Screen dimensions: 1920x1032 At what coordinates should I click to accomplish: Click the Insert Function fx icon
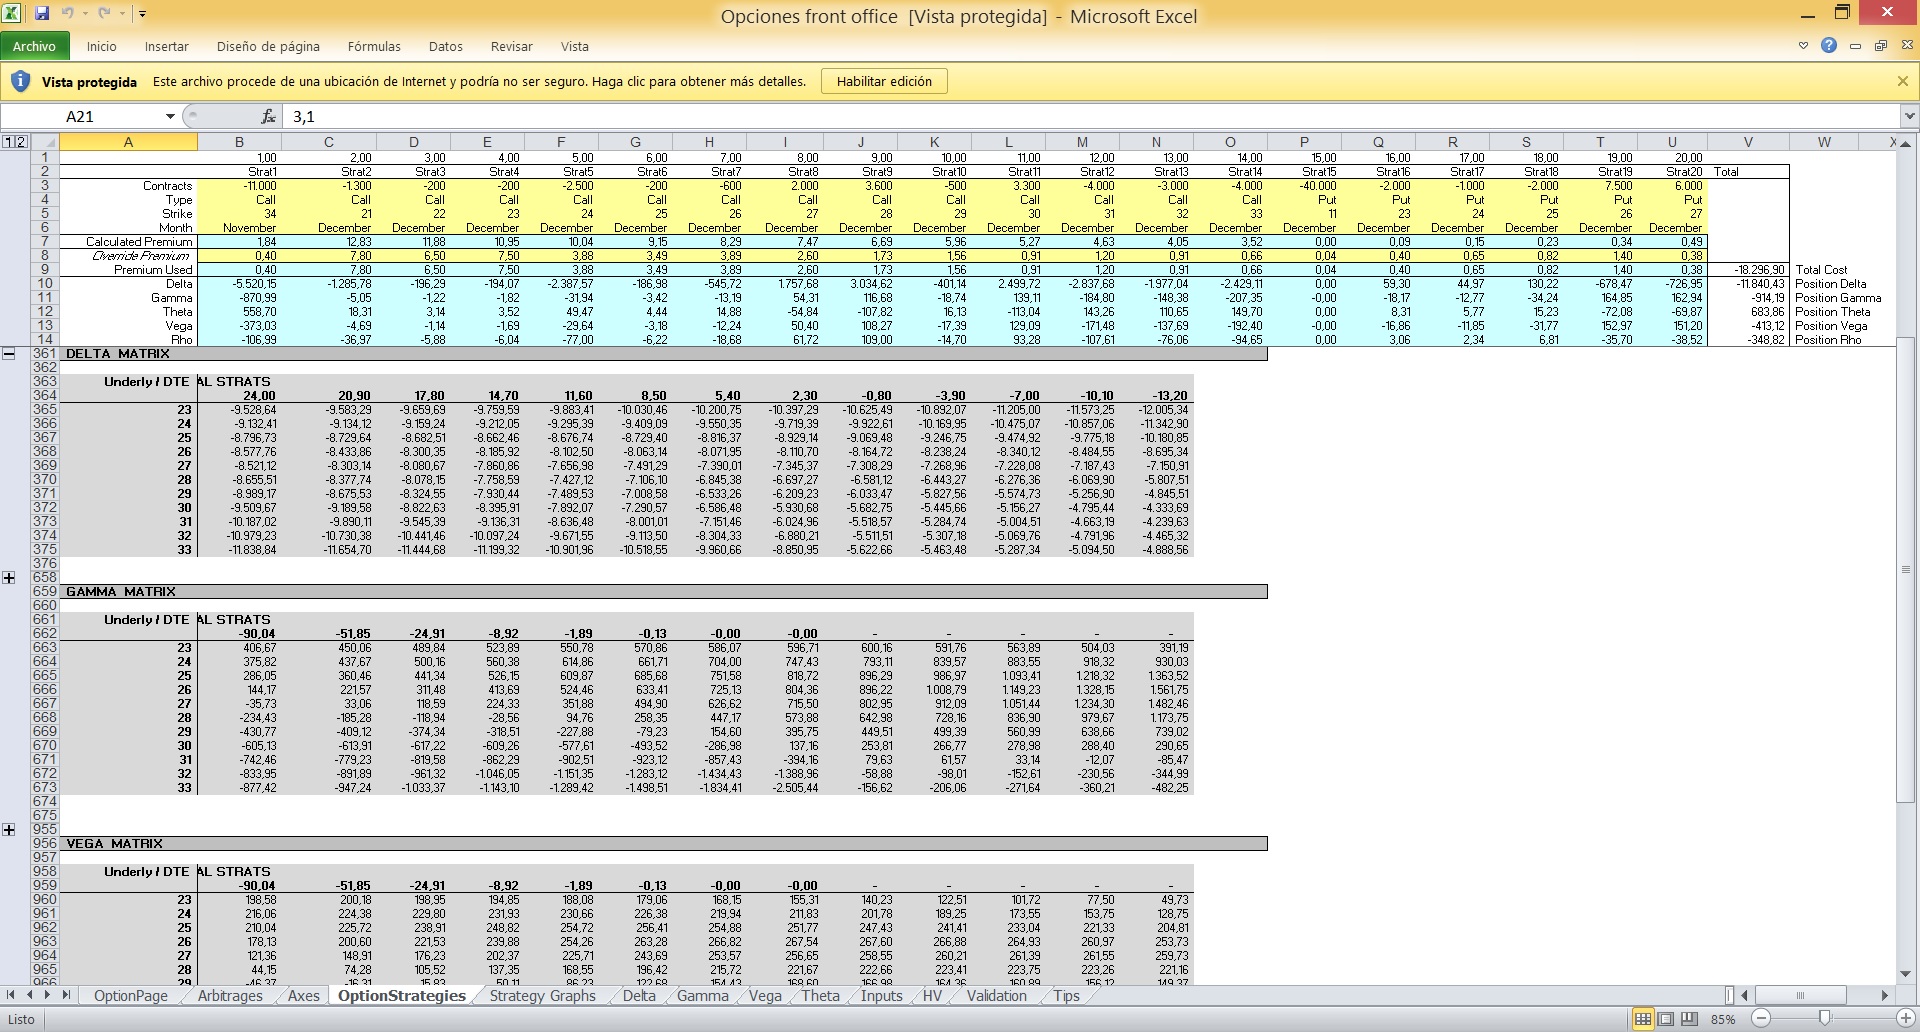coord(268,116)
